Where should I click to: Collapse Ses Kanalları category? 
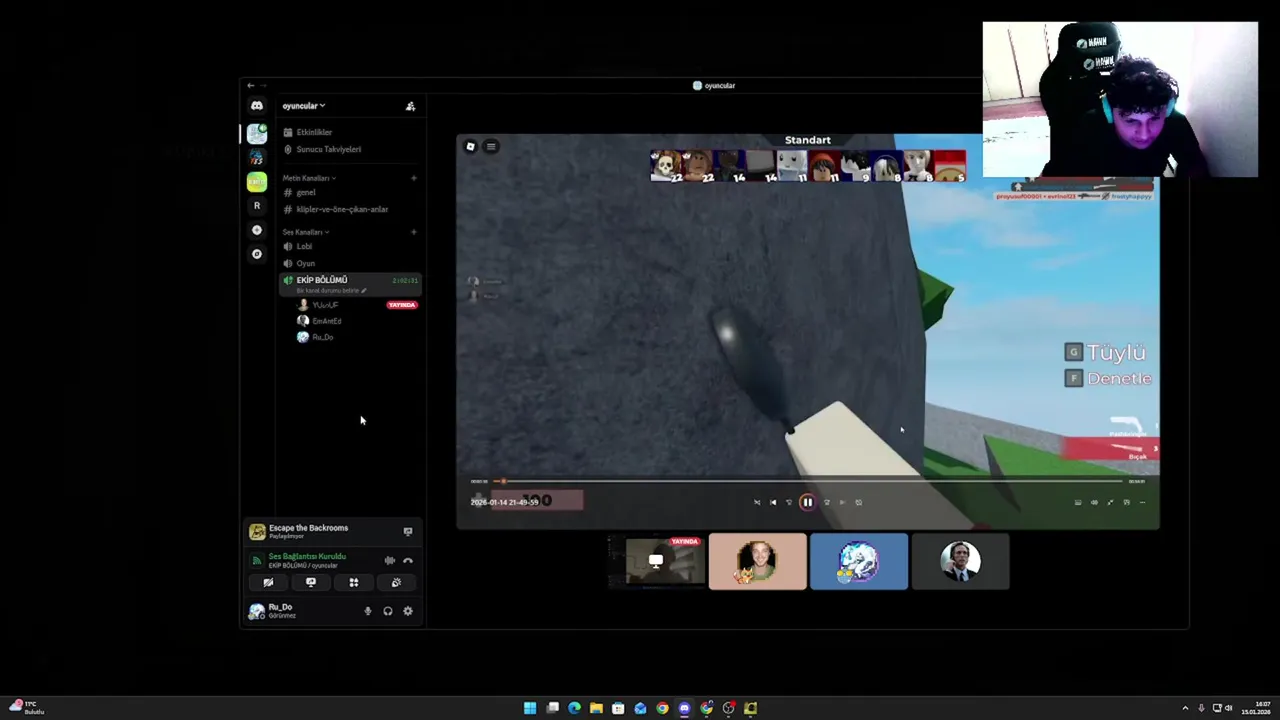(x=305, y=232)
